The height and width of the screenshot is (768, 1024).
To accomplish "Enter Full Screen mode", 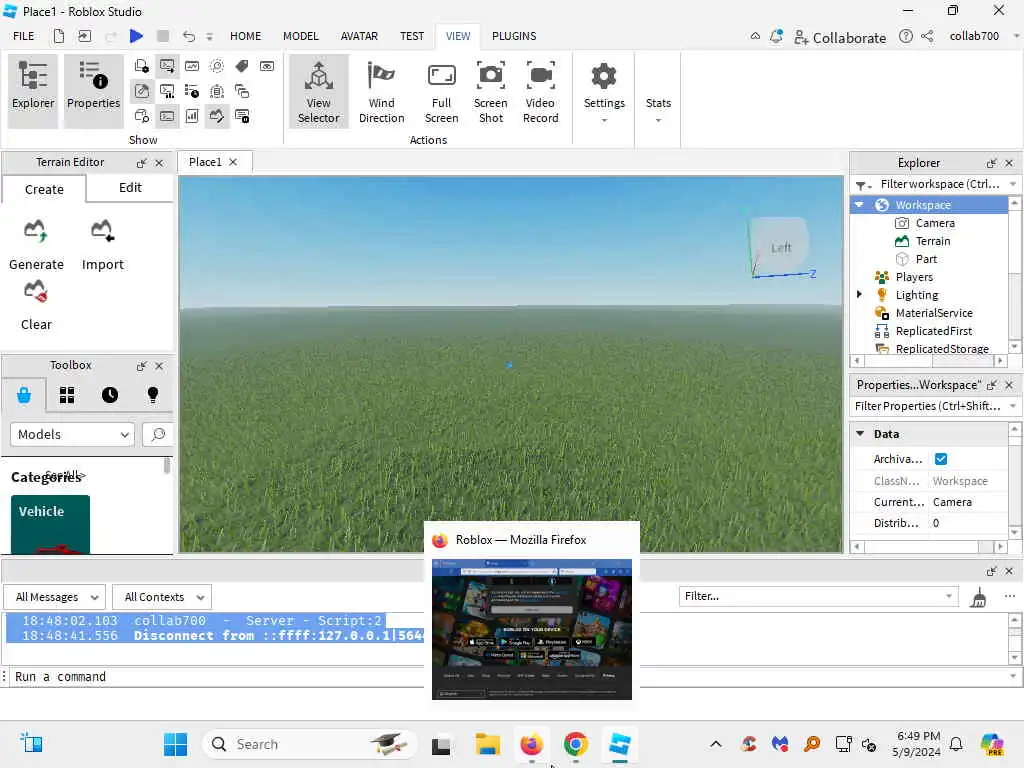I will point(441,91).
